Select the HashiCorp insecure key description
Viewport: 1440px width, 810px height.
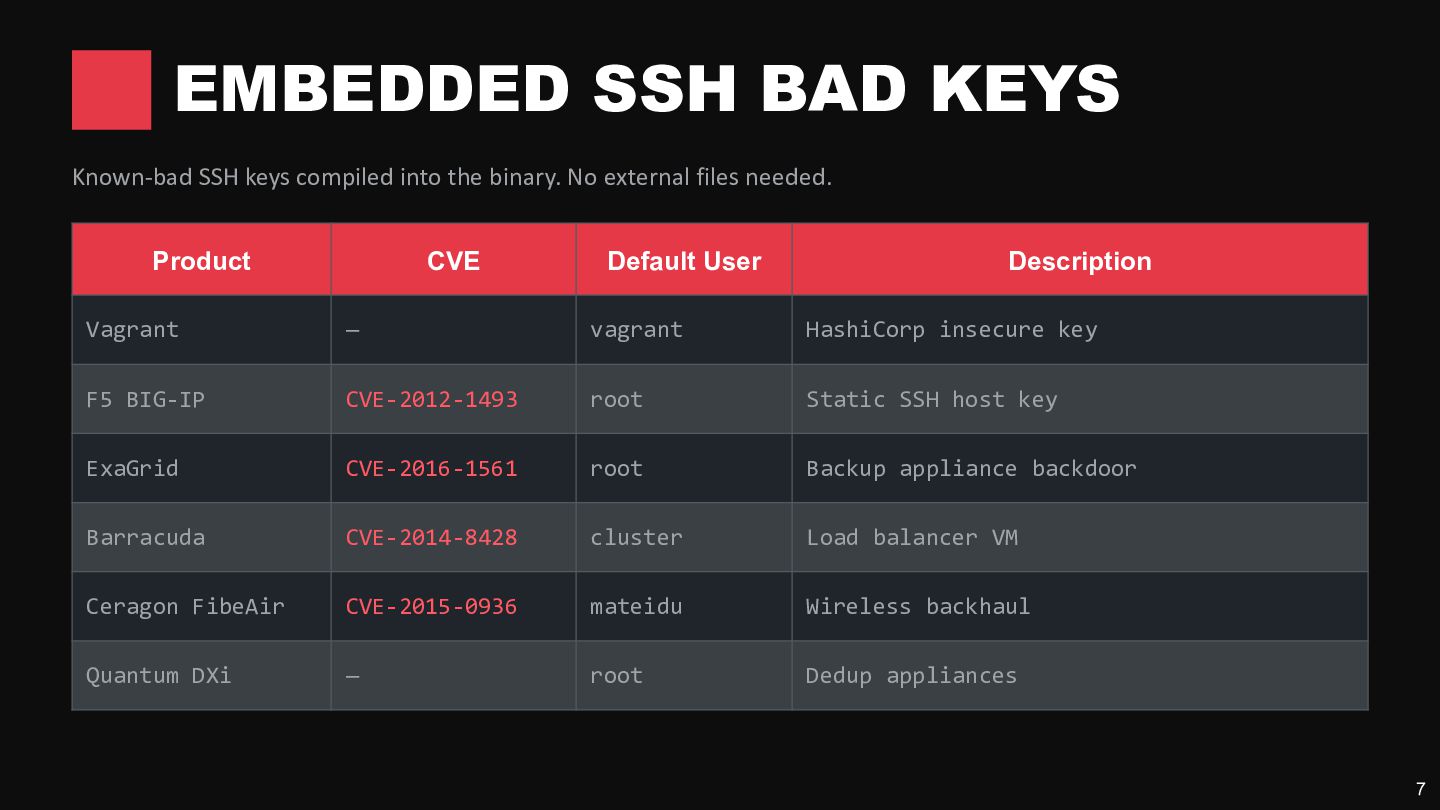[x=951, y=329]
